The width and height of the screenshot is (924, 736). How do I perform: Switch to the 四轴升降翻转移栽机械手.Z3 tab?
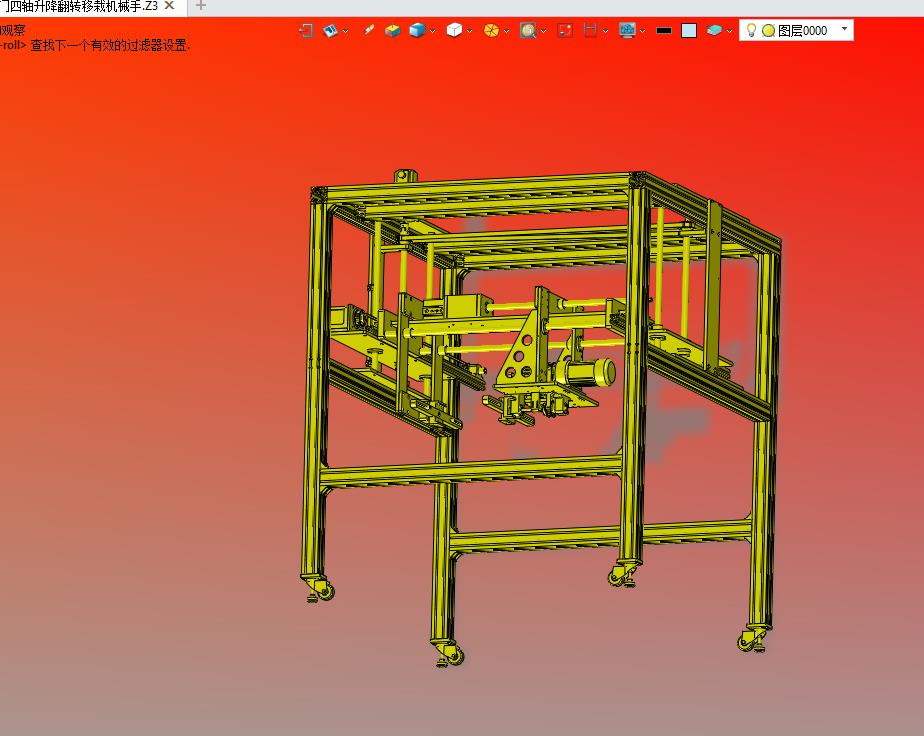point(80,6)
